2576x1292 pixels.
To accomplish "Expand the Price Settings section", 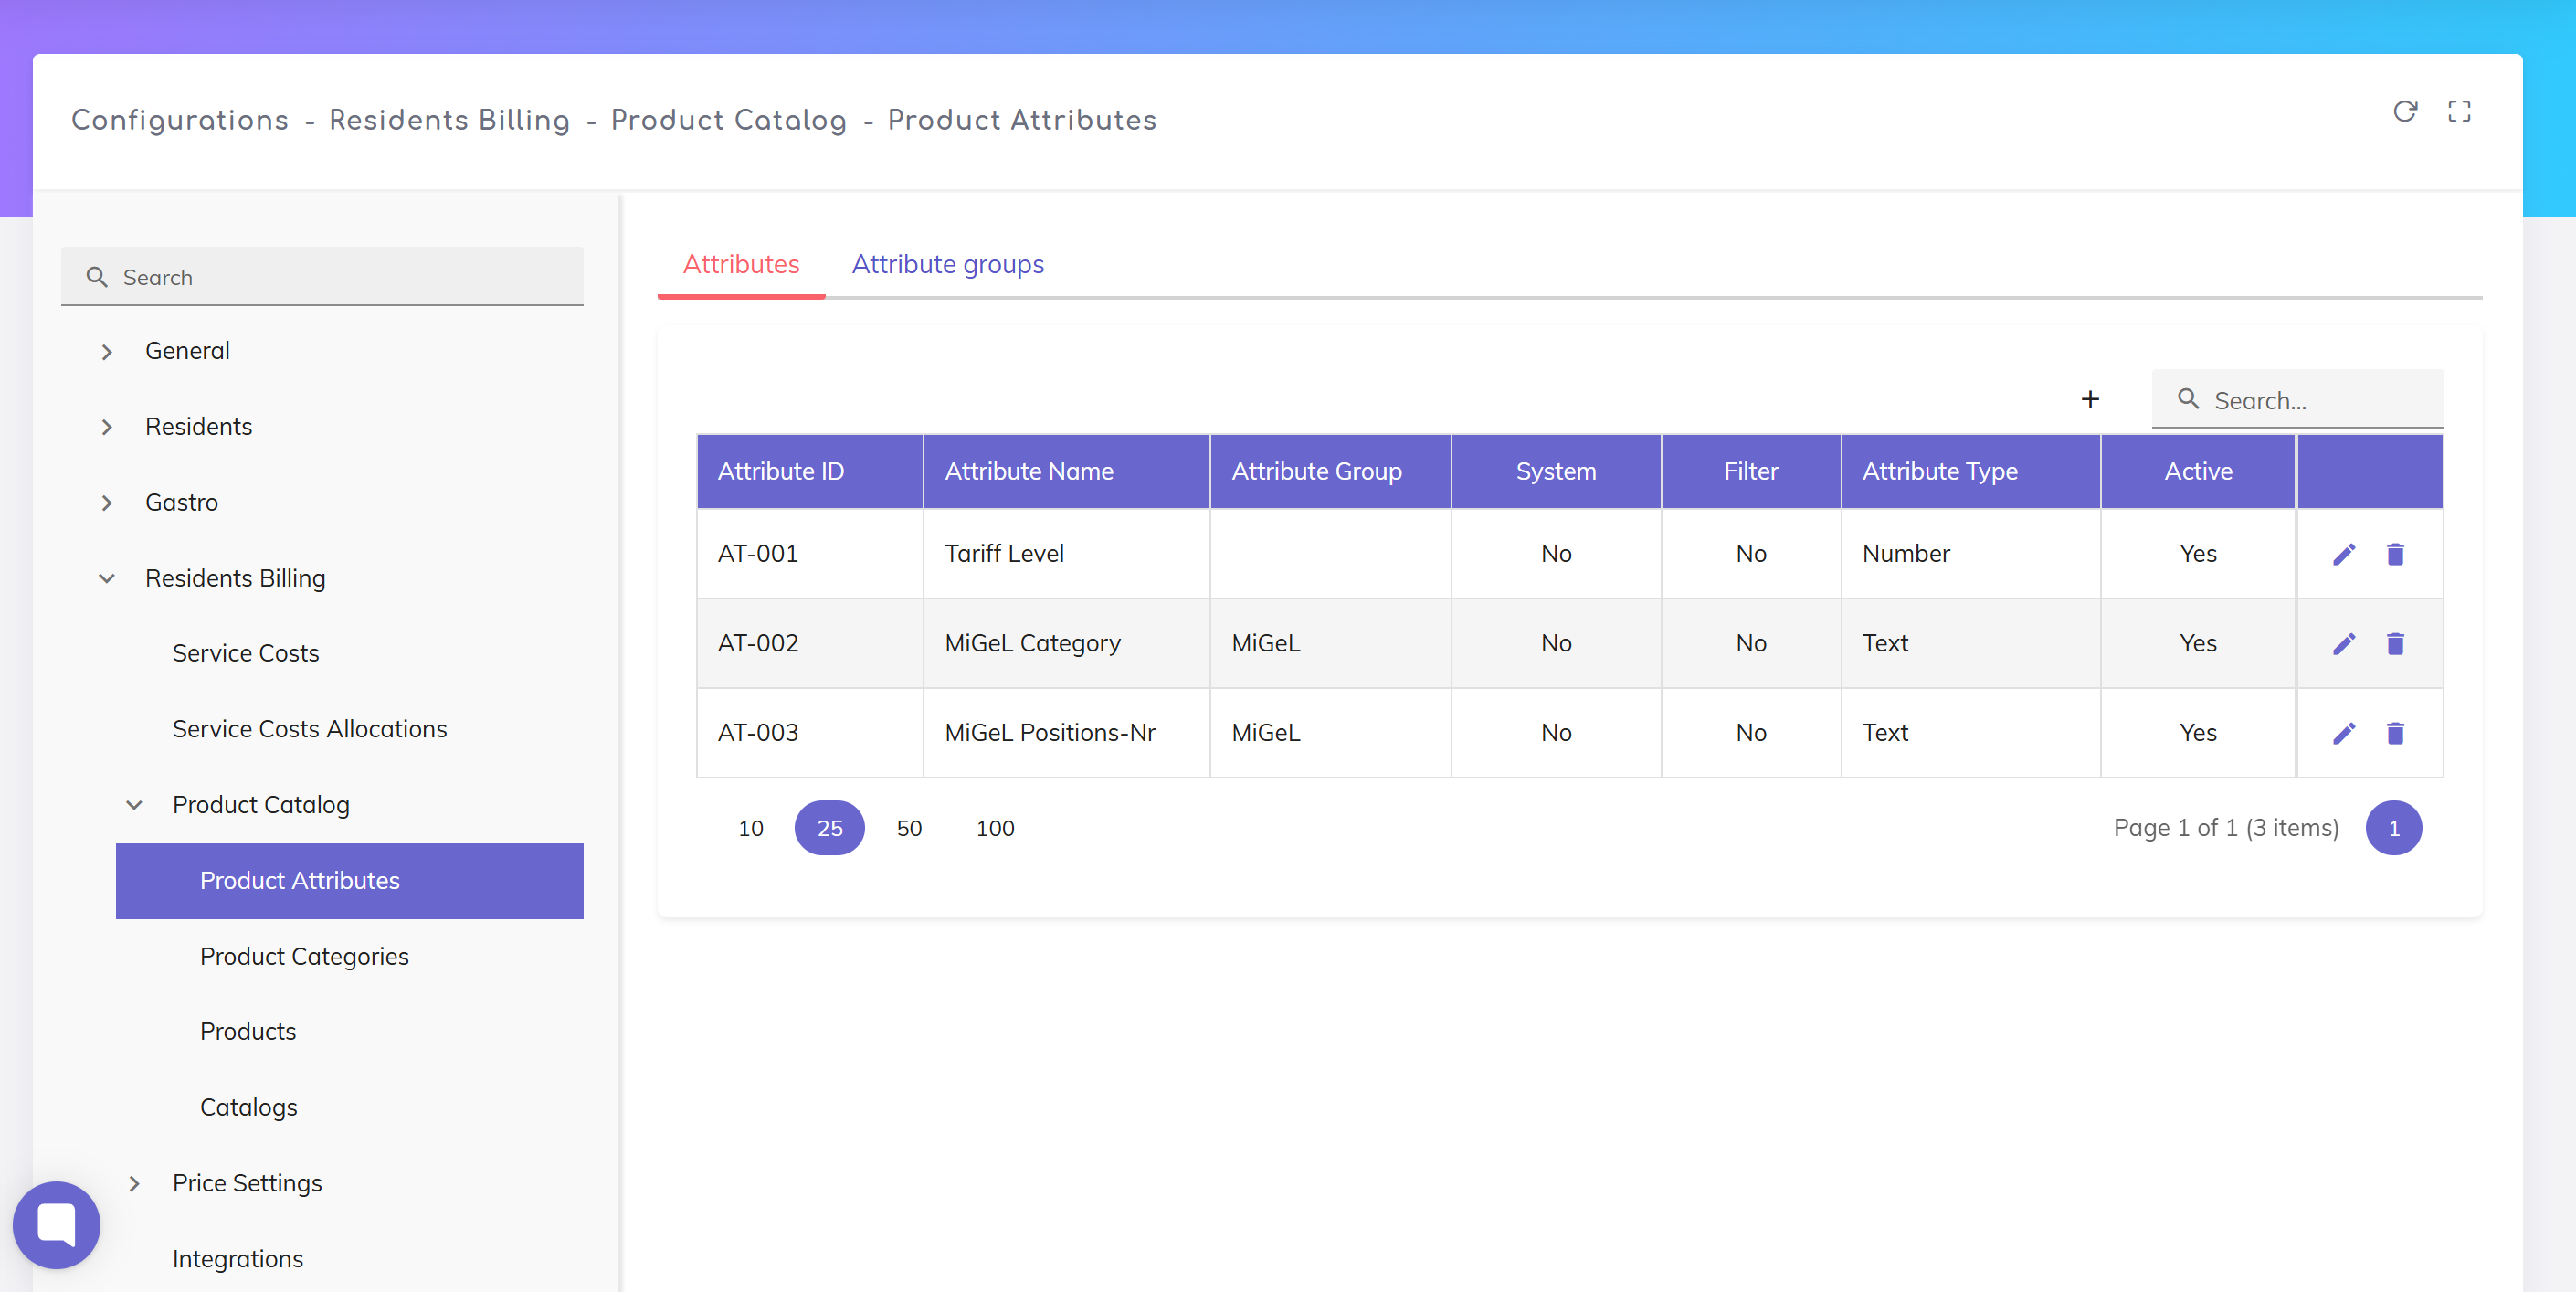I will coord(134,1183).
